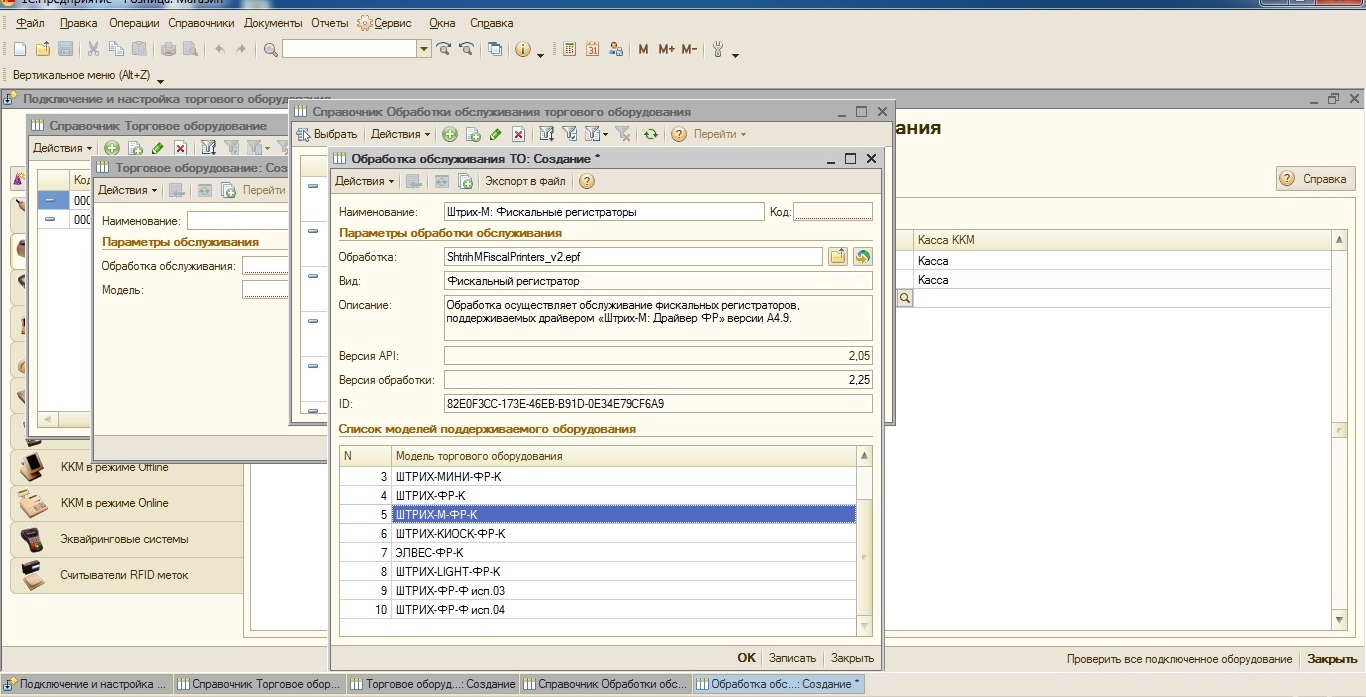Open the Отчеты menu
This screenshot has width=1366, height=697.
(x=330, y=22)
